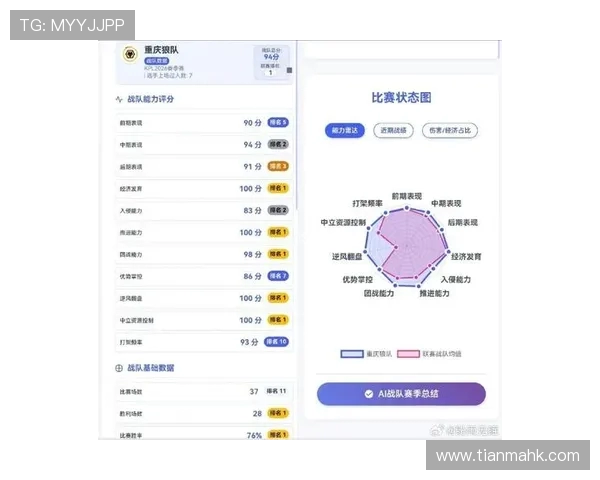The height and width of the screenshot is (480, 600).
Task: Click the 胜利场数 28 row
Action: tap(204, 413)
